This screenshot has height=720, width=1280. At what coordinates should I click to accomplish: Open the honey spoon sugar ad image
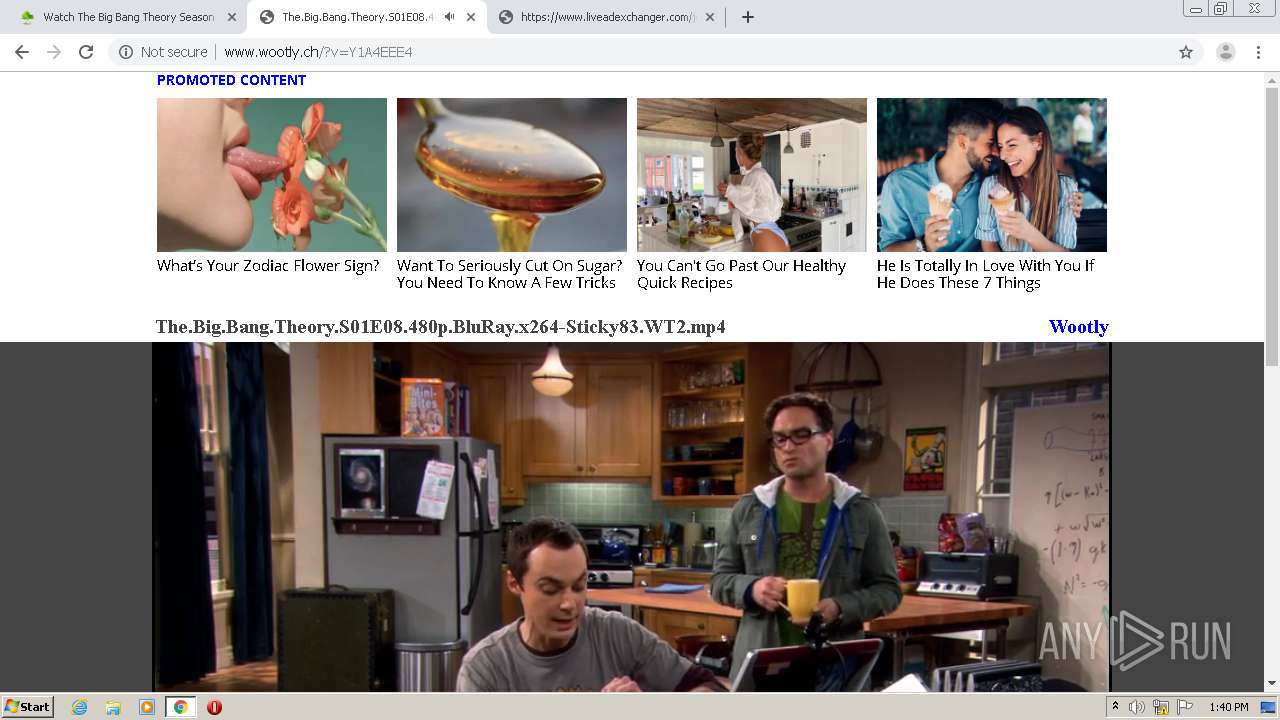(x=512, y=175)
